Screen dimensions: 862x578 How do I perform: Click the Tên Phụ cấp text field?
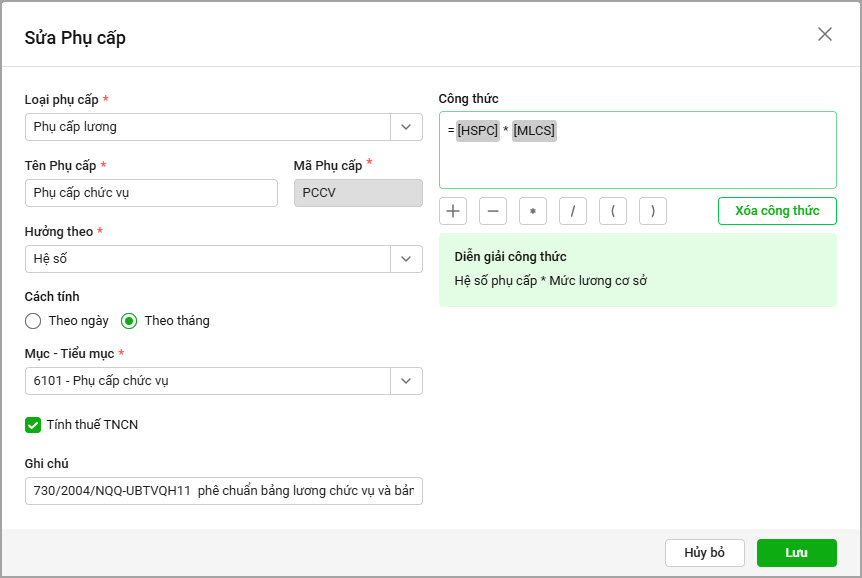coord(151,193)
